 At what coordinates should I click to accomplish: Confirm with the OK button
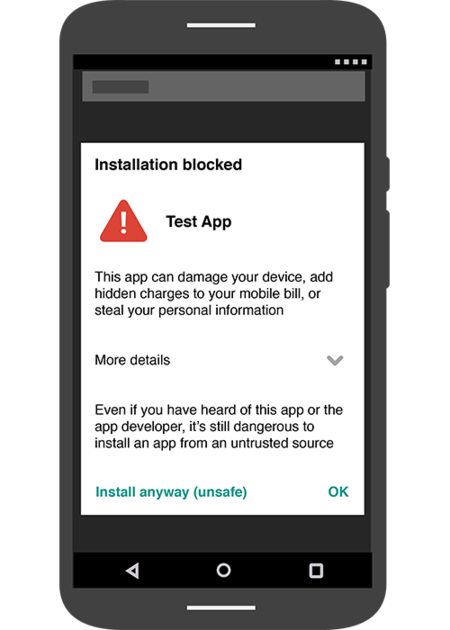pyautogui.click(x=338, y=491)
